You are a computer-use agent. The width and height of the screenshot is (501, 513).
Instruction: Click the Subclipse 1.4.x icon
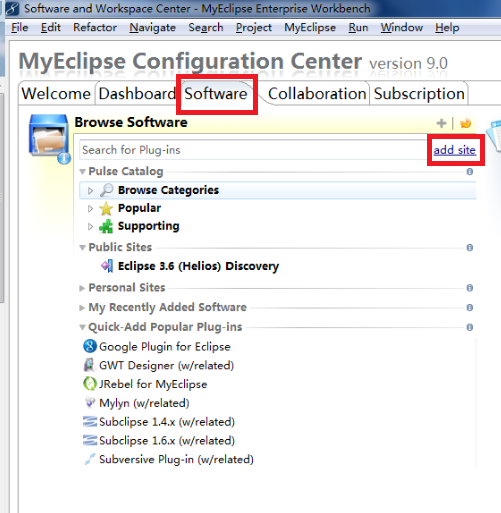pyautogui.click(x=90, y=422)
